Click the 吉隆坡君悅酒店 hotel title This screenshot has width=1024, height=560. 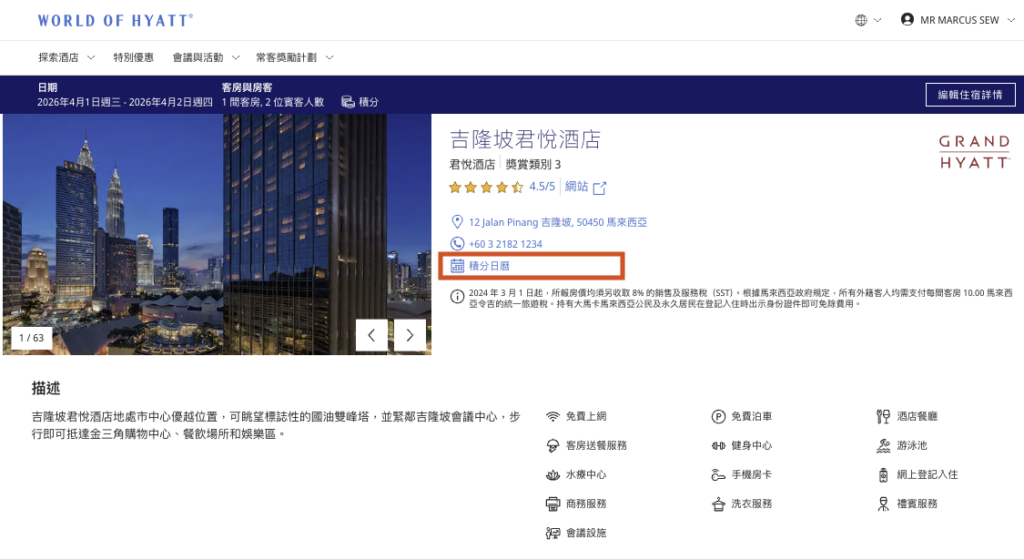click(525, 139)
